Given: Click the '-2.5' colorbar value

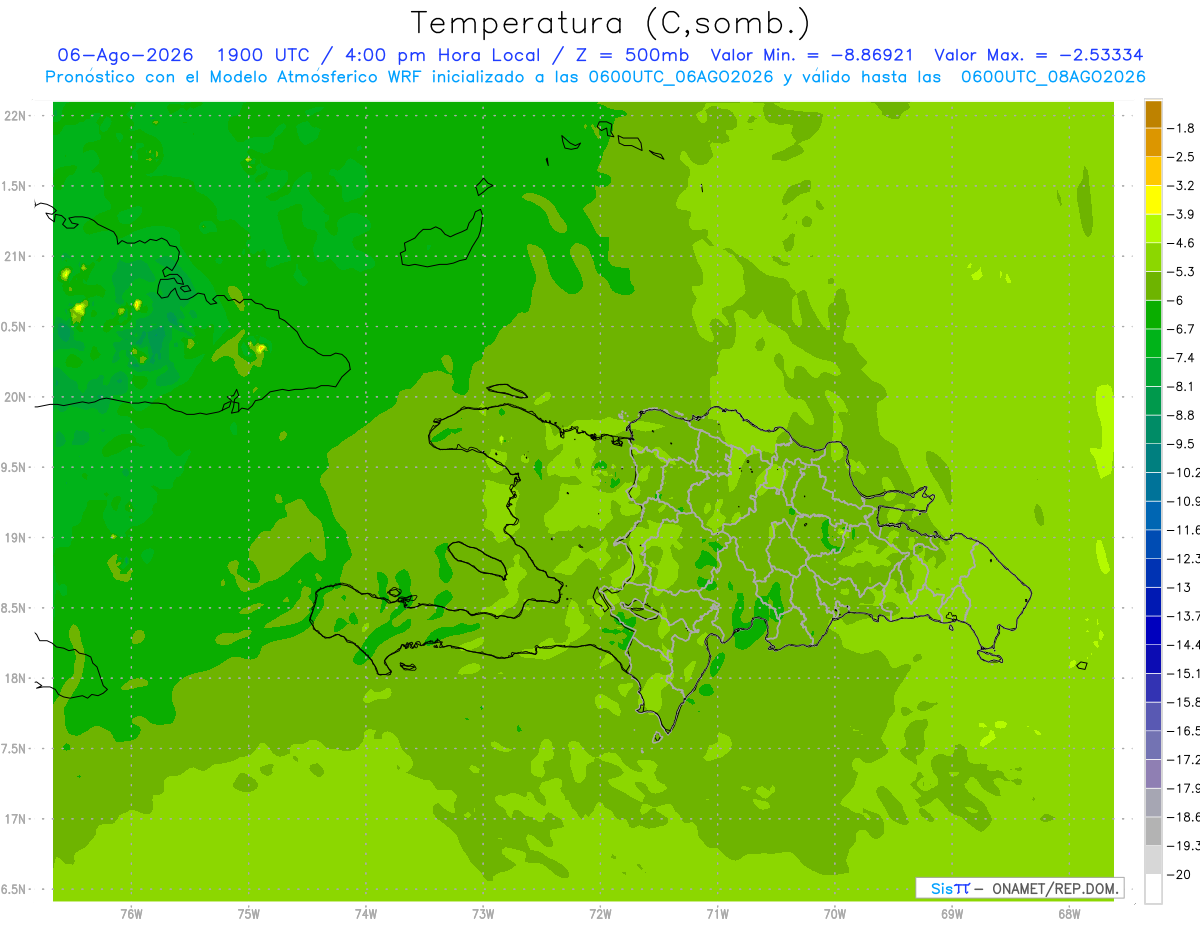Looking at the screenshot, I should pyautogui.click(x=1182, y=157).
